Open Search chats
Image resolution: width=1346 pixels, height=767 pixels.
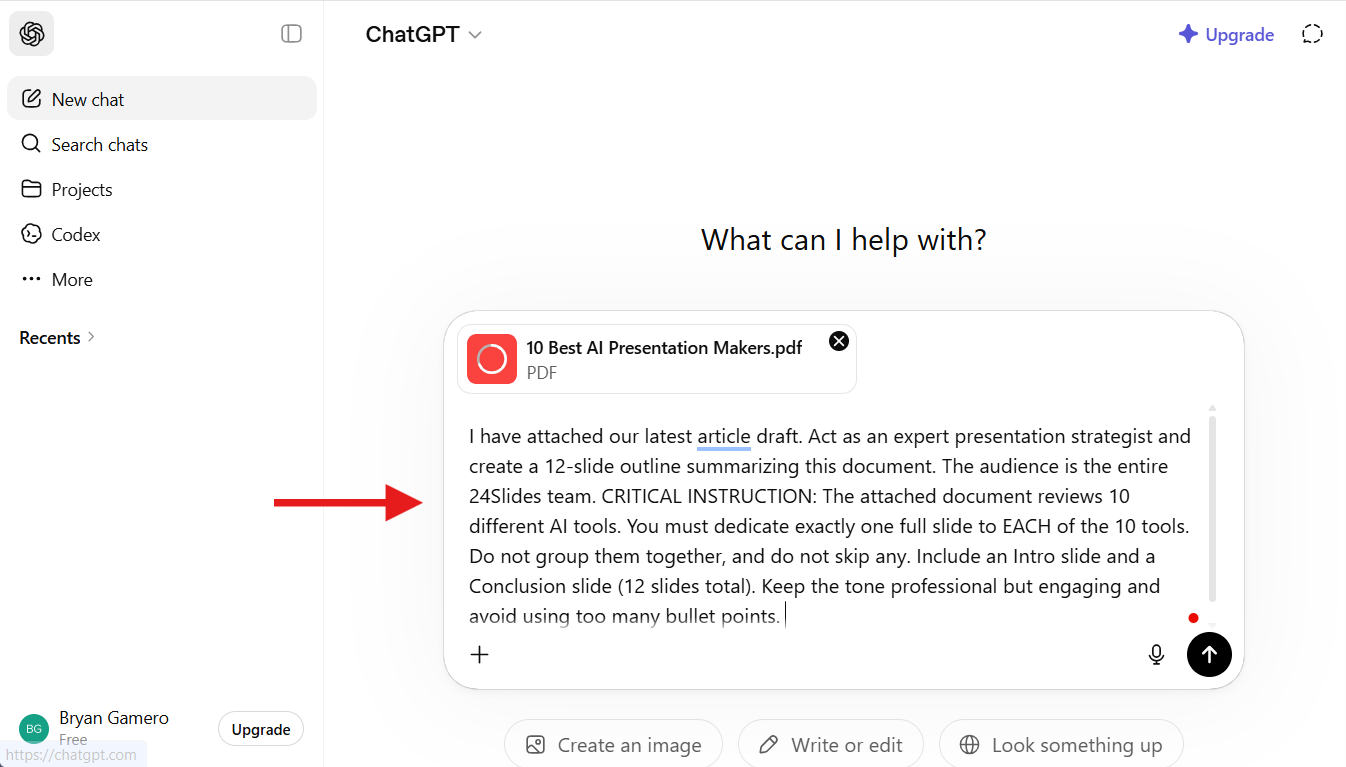tap(162, 144)
